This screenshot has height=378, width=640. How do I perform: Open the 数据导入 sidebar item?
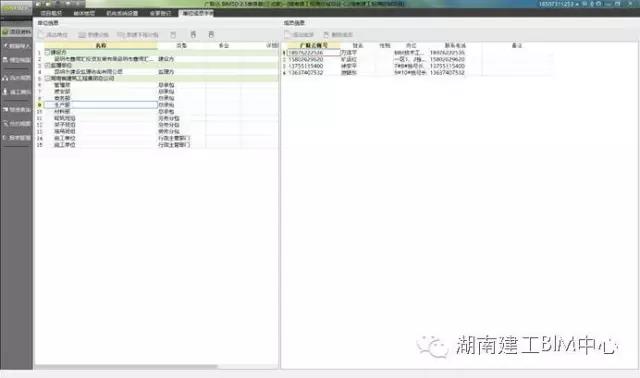(x=17, y=46)
